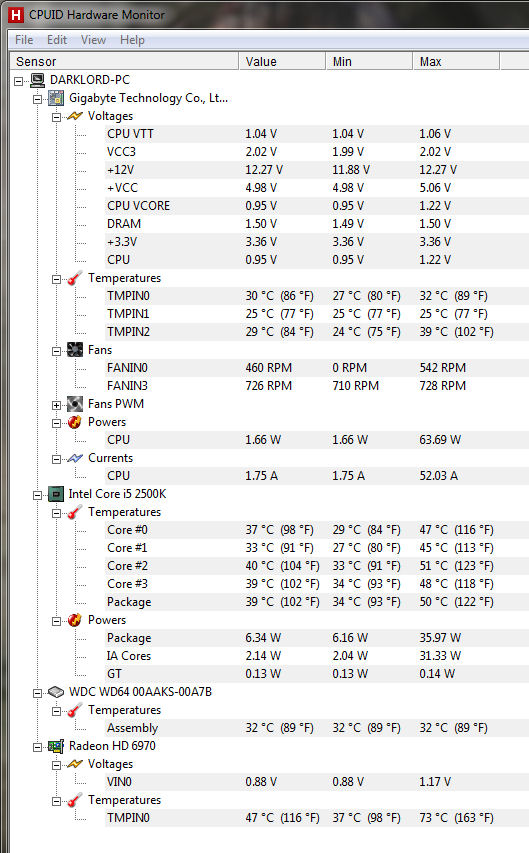Click the Radeon HD 6970 card icon
Image resolution: width=529 pixels, height=853 pixels.
pos(56,746)
